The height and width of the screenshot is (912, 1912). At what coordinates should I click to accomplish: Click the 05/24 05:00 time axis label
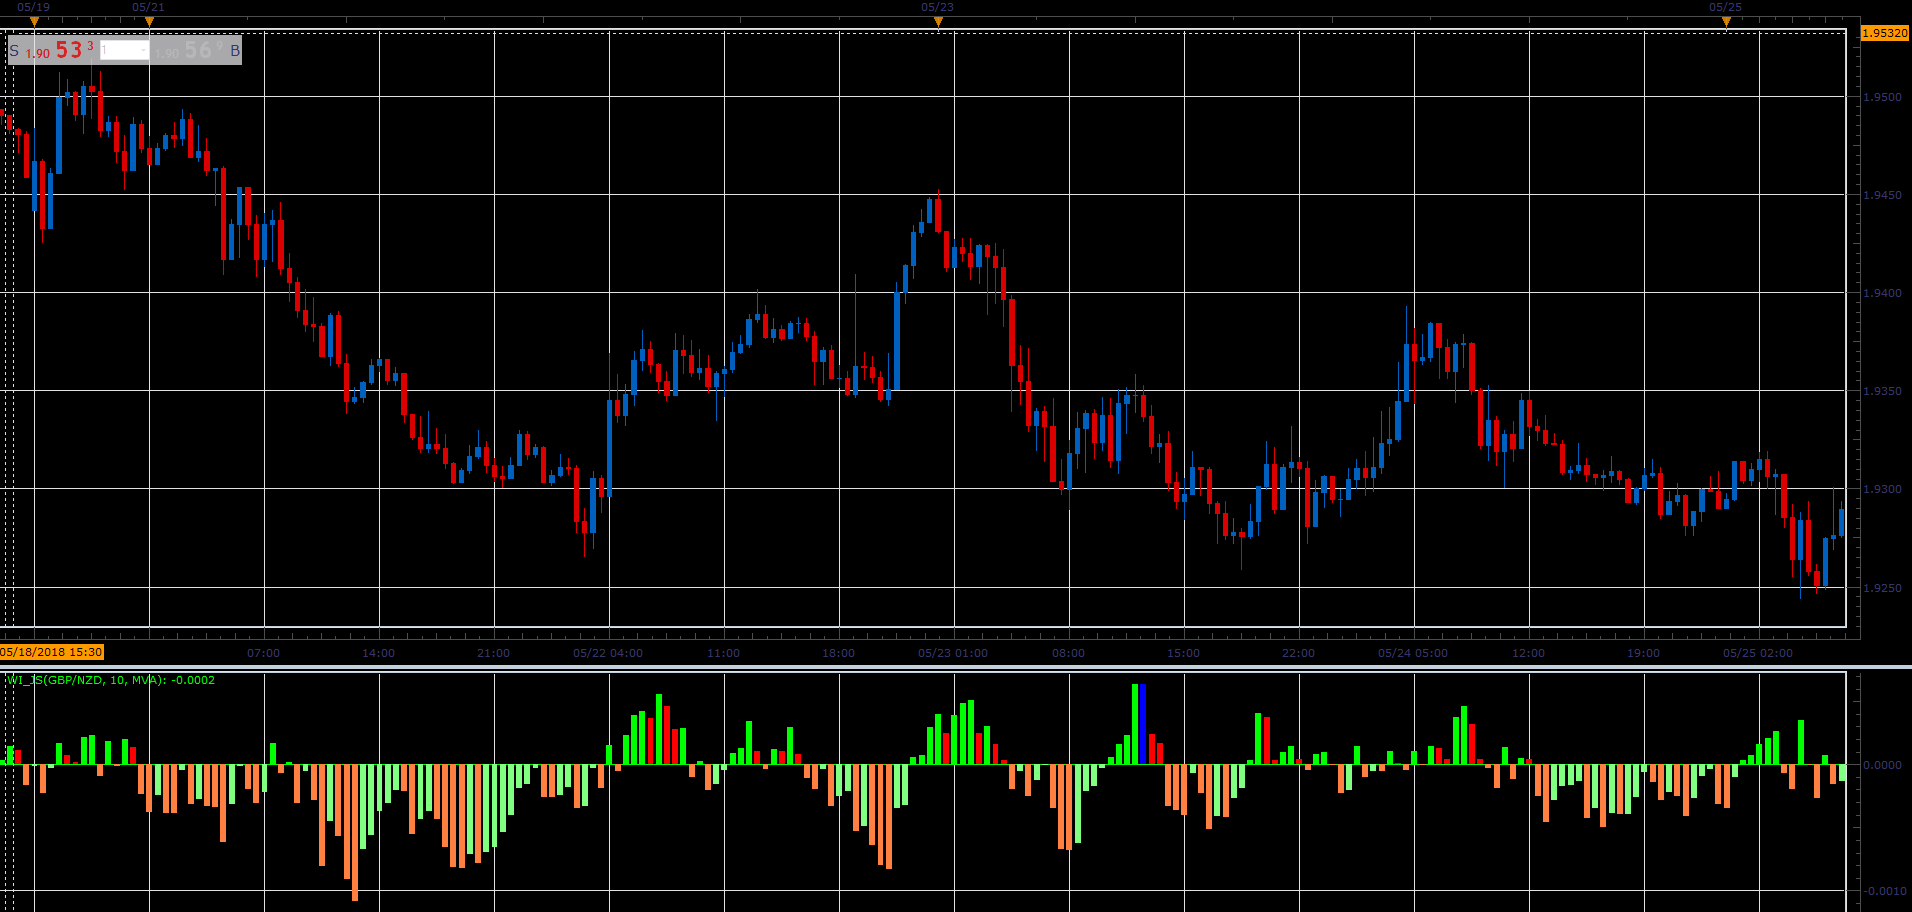(x=1413, y=653)
